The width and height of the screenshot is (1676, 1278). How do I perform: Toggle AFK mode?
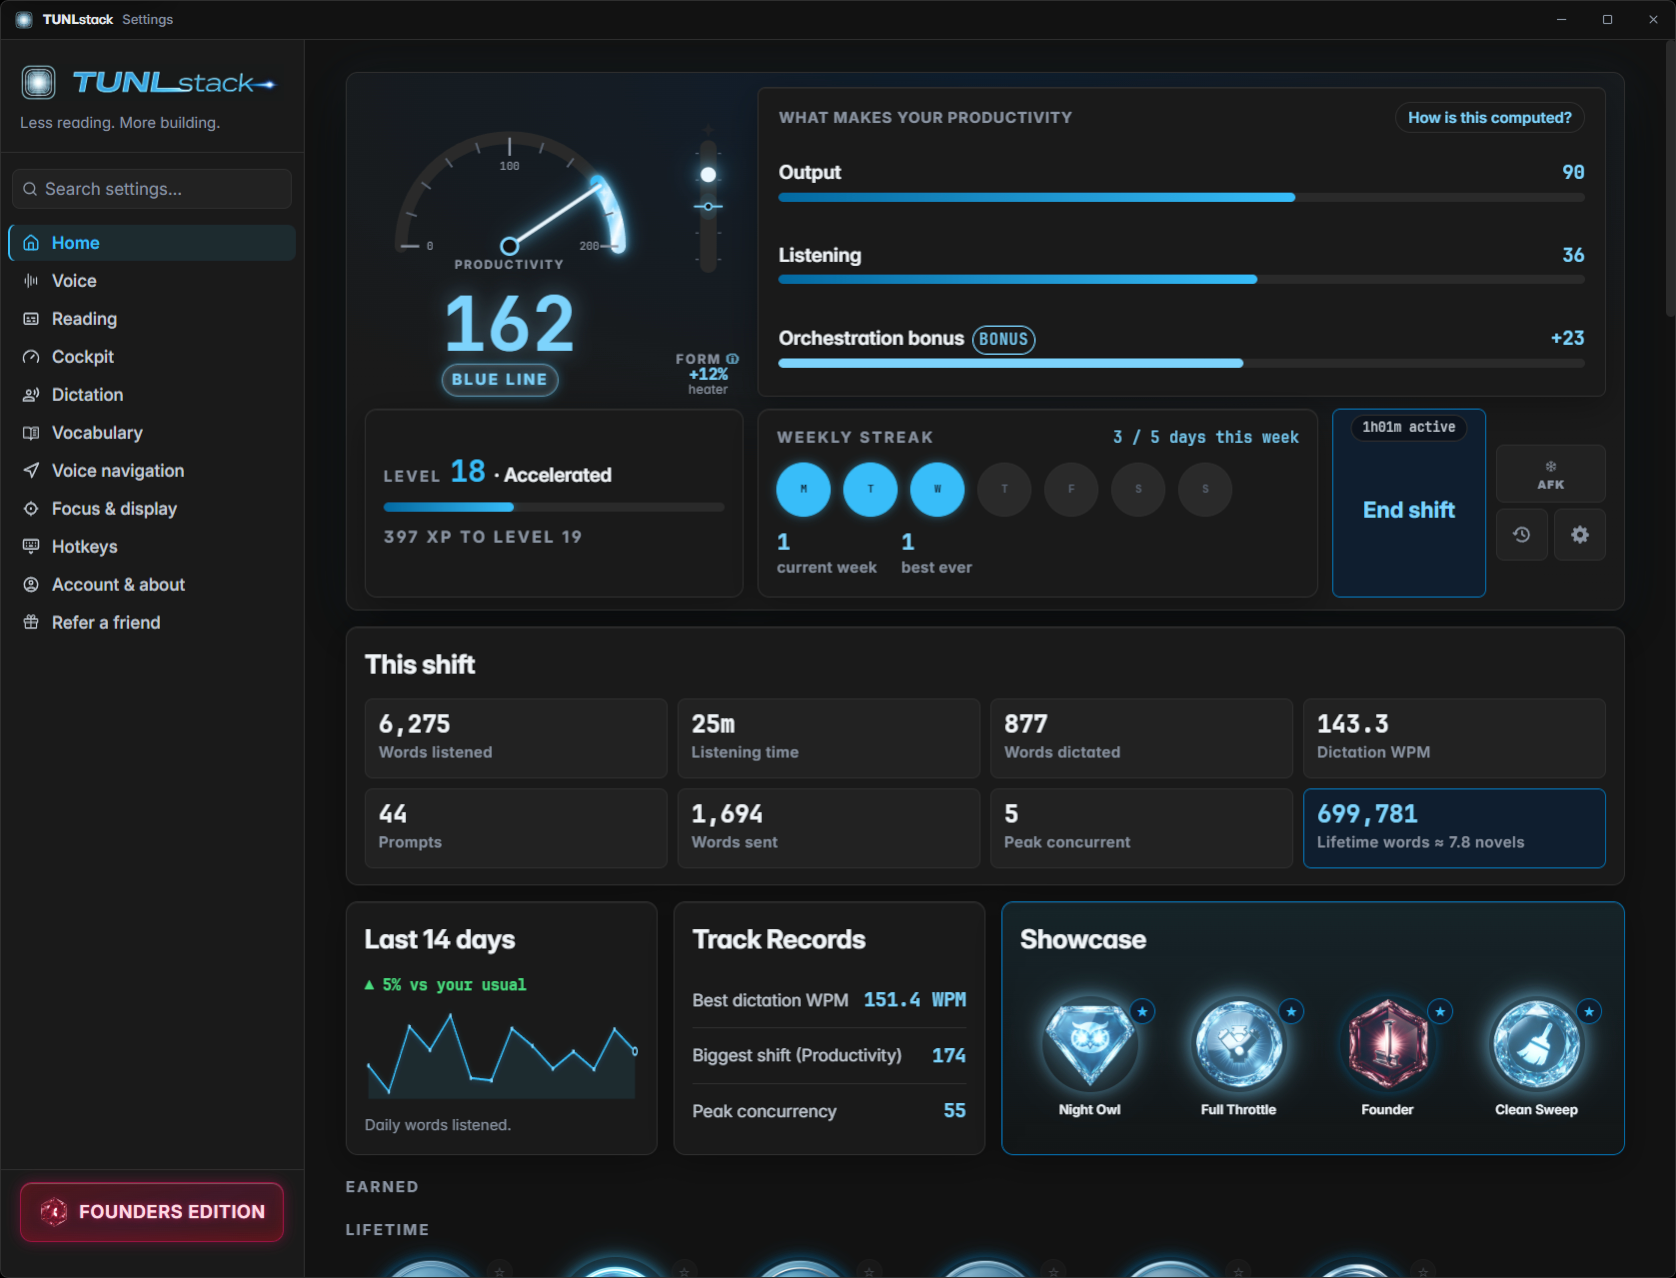click(x=1550, y=474)
